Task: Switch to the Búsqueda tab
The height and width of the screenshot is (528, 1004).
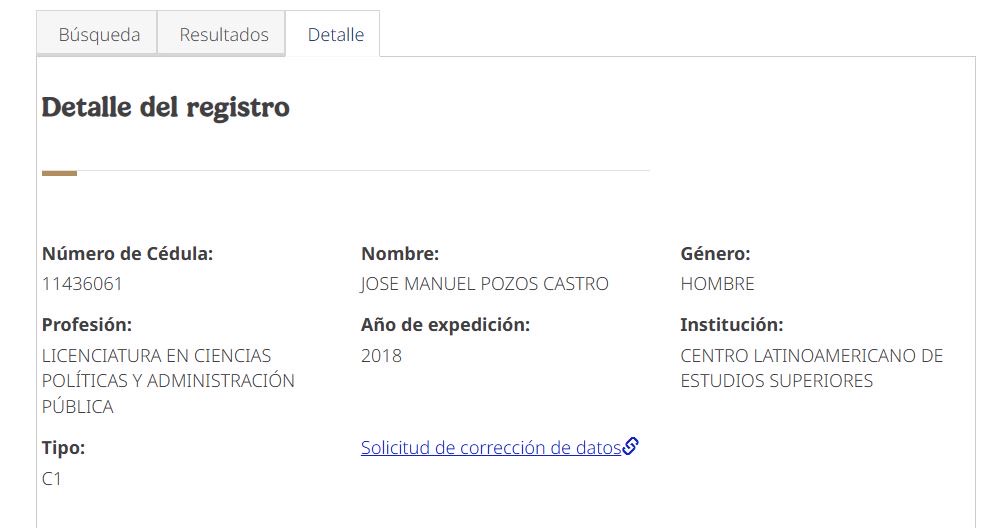Action: coord(99,35)
